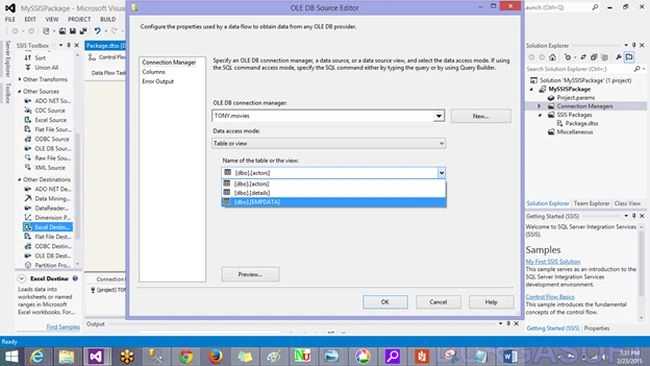Open the FILE menu
This screenshot has height=366, width=650.
(10, 19)
